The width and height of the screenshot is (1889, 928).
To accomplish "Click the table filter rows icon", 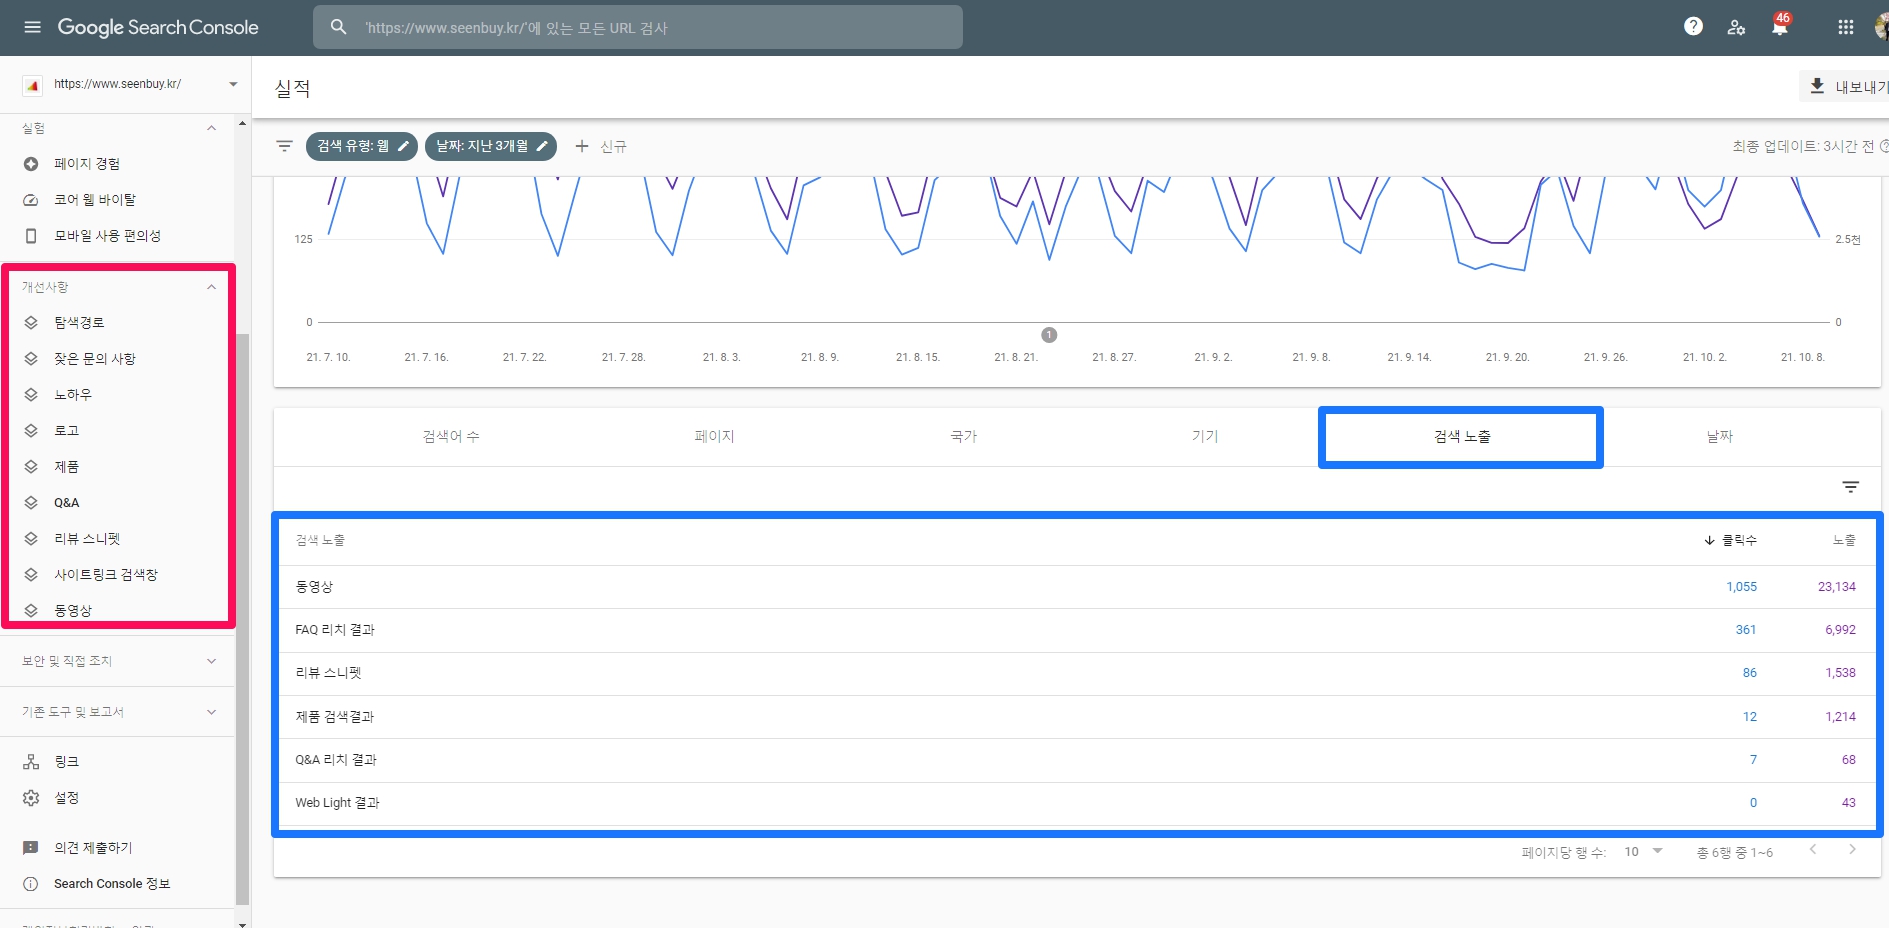I will click(x=1851, y=487).
